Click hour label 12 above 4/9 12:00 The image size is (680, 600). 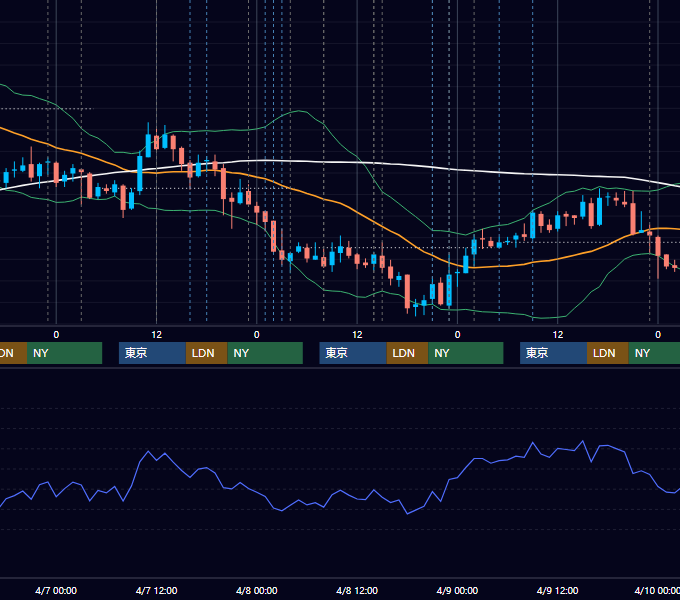[558, 335]
